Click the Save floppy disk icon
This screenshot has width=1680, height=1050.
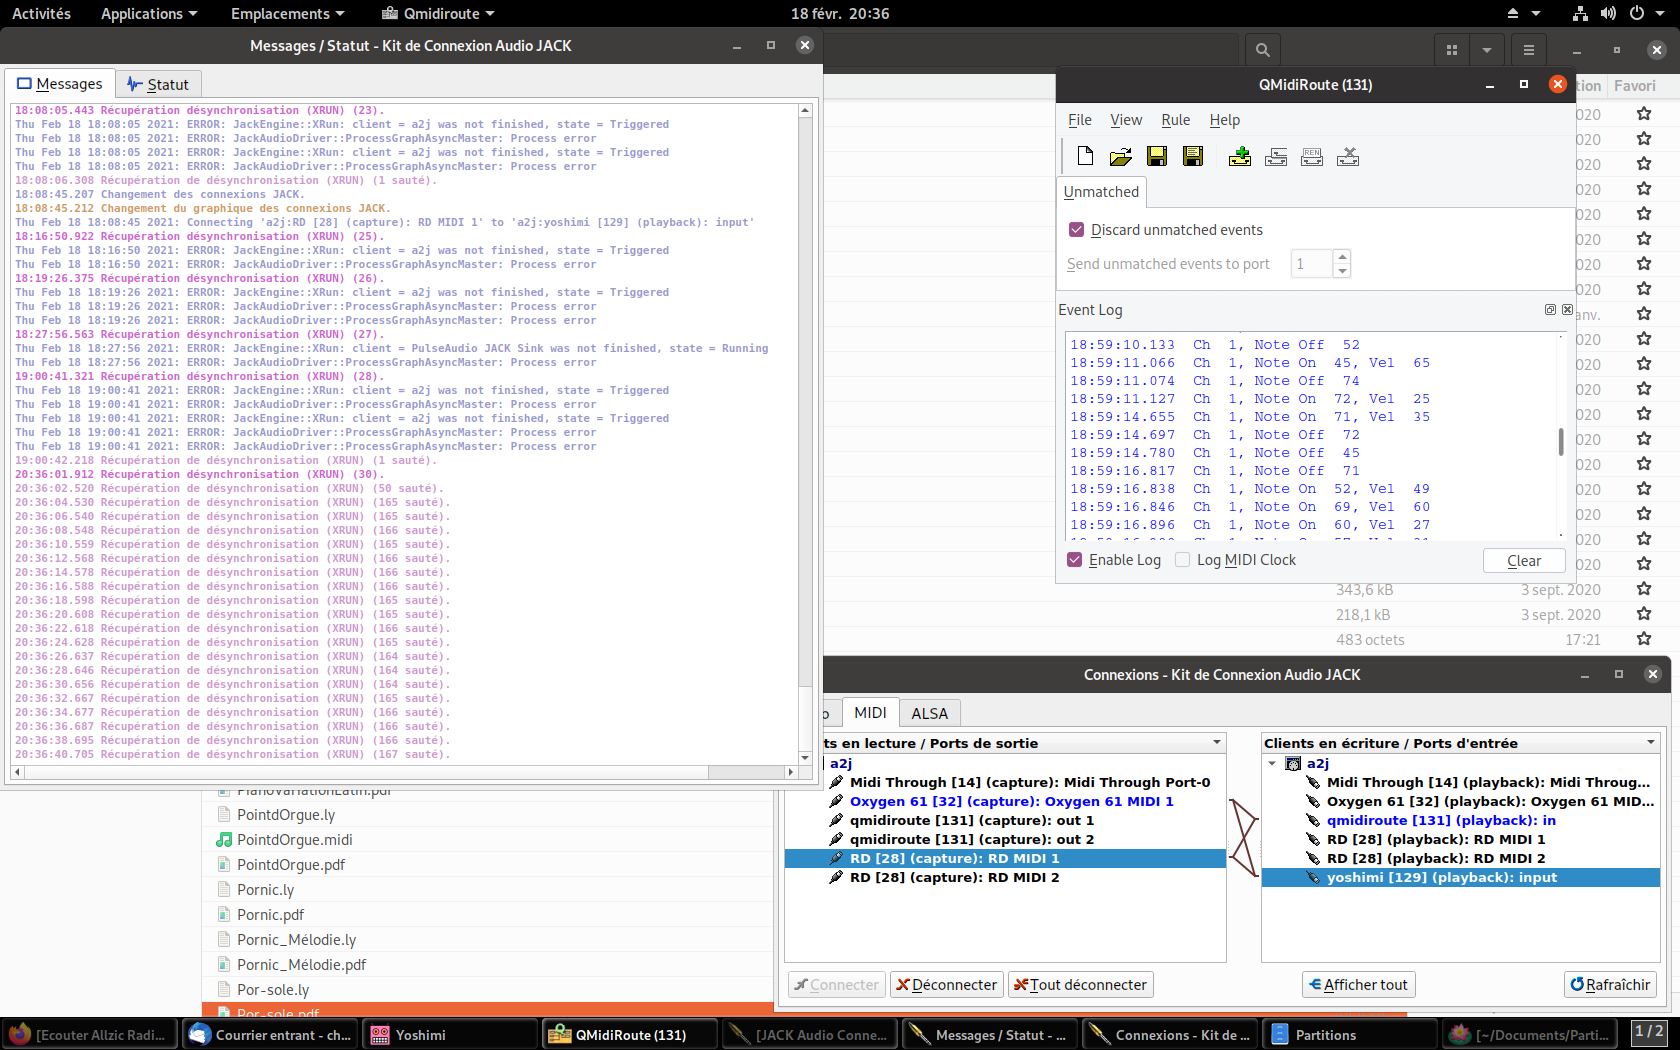[x=1157, y=156]
